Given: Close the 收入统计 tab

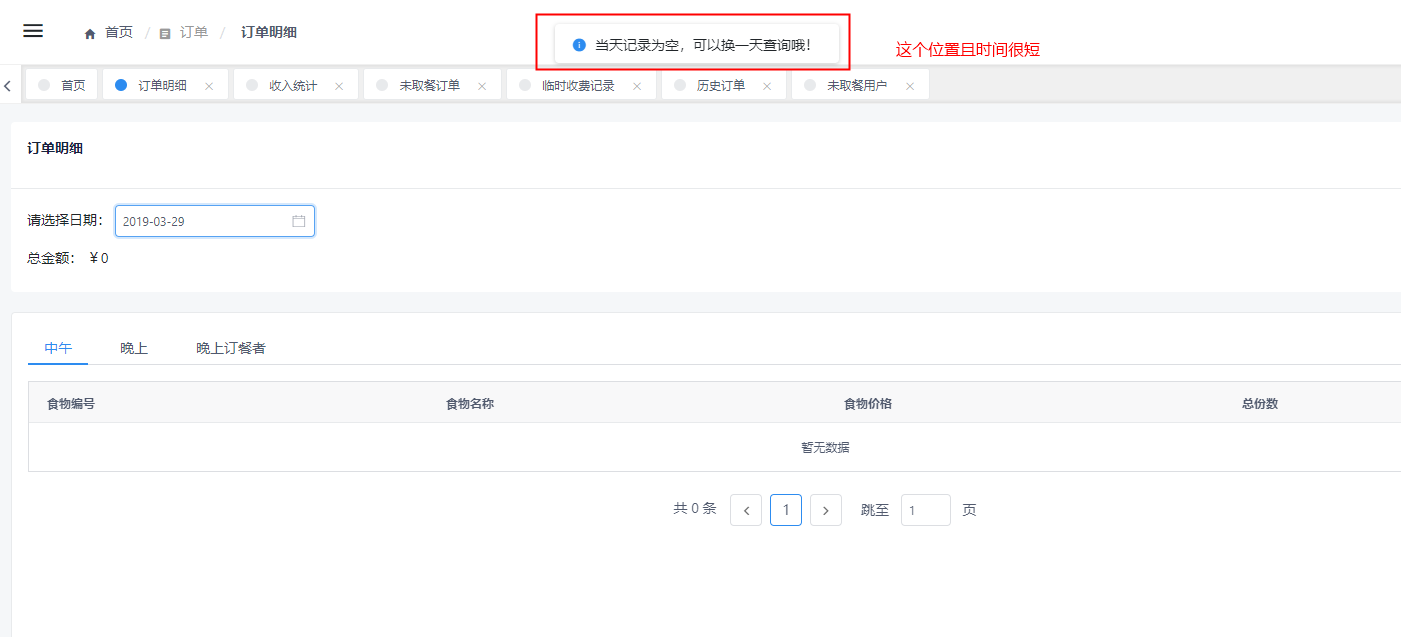Looking at the screenshot, I should click(338, 84).
